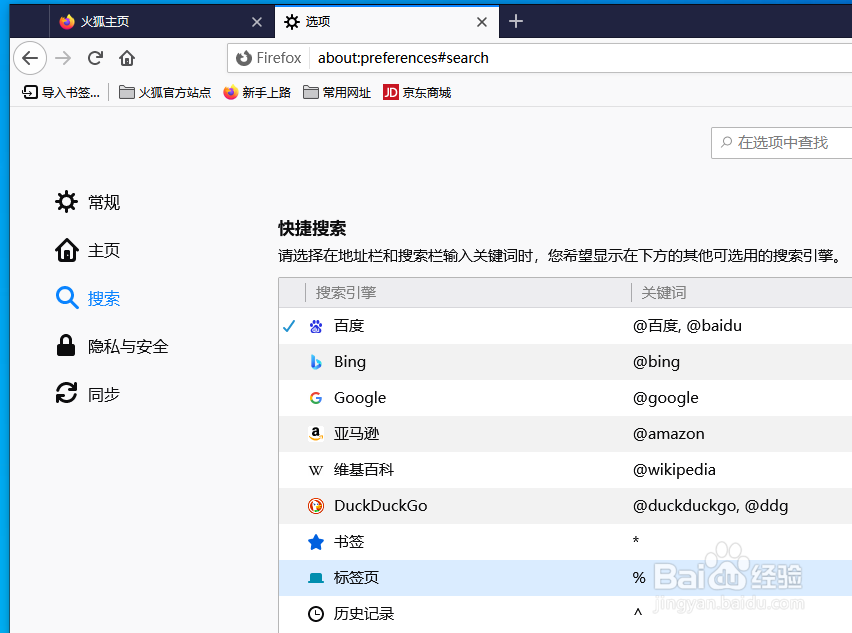Click the Wikipedia W icon
The height and width of the screenshot is (633, 852).
point(316,470)
